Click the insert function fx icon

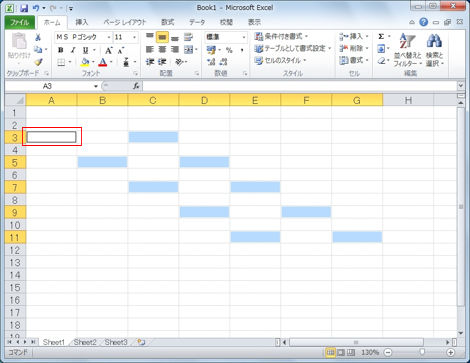coord(136,86)
